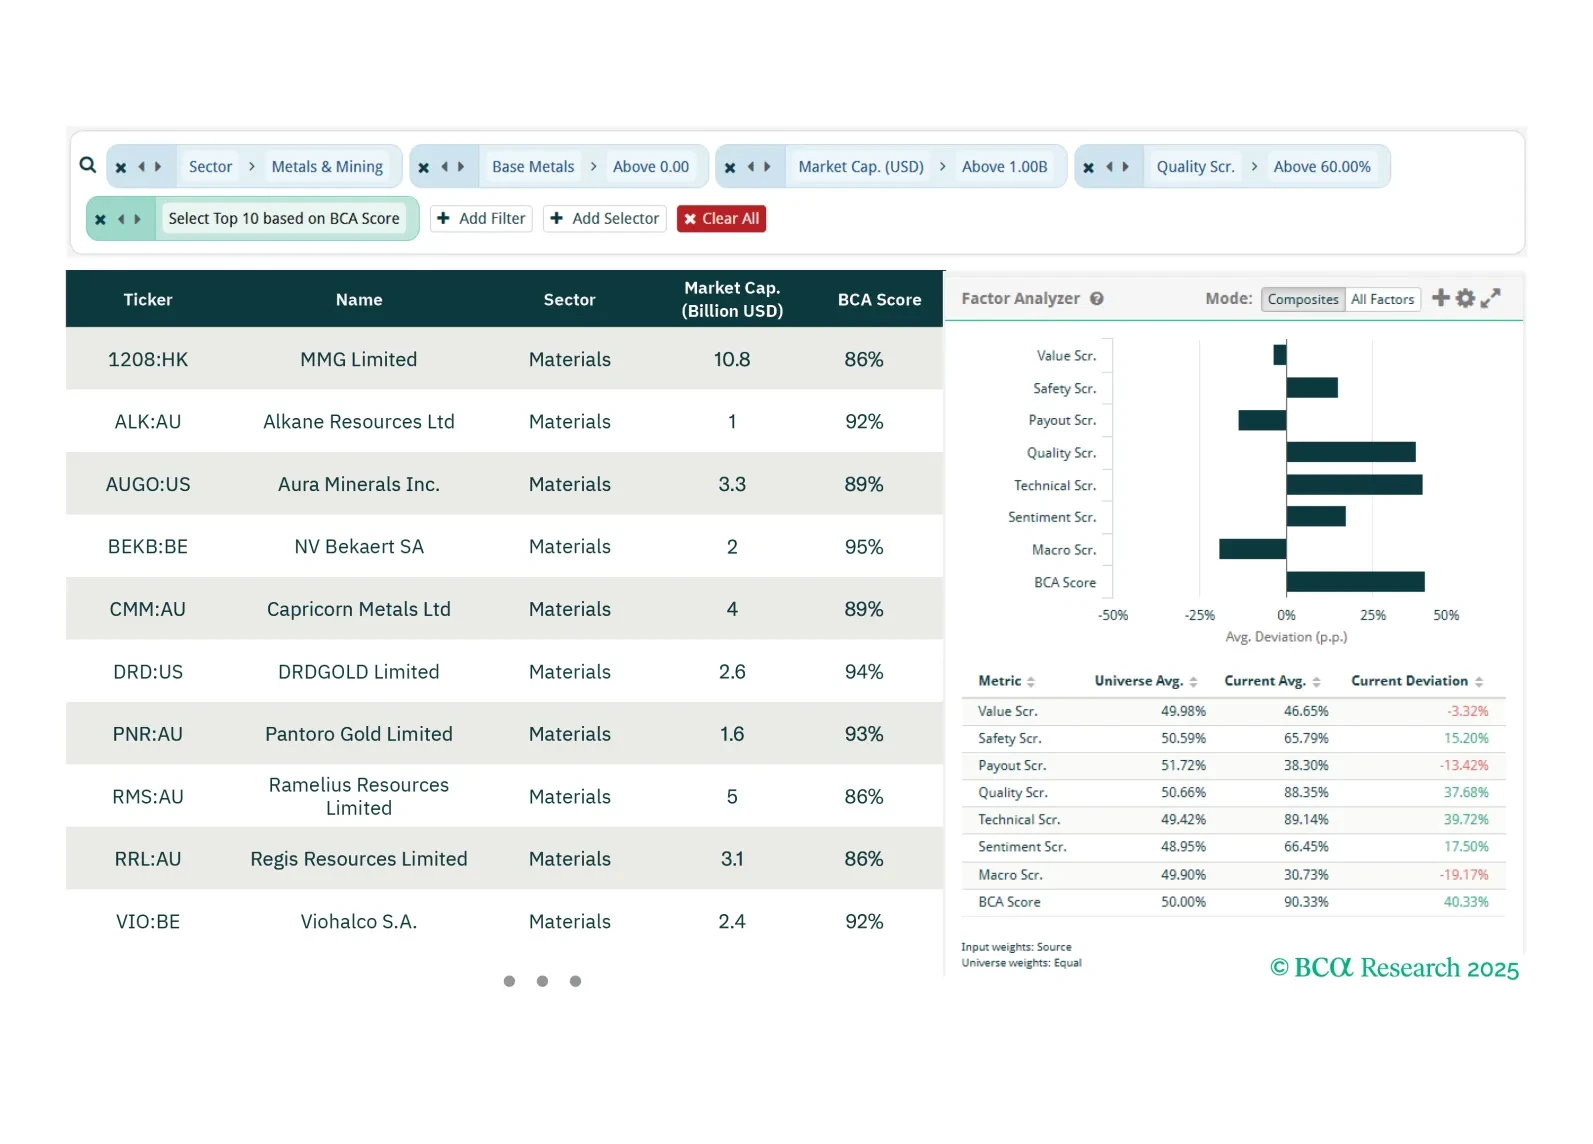Click the search magnifier icon
This screenshot has height=1144, width=1593.
(88, 165)
